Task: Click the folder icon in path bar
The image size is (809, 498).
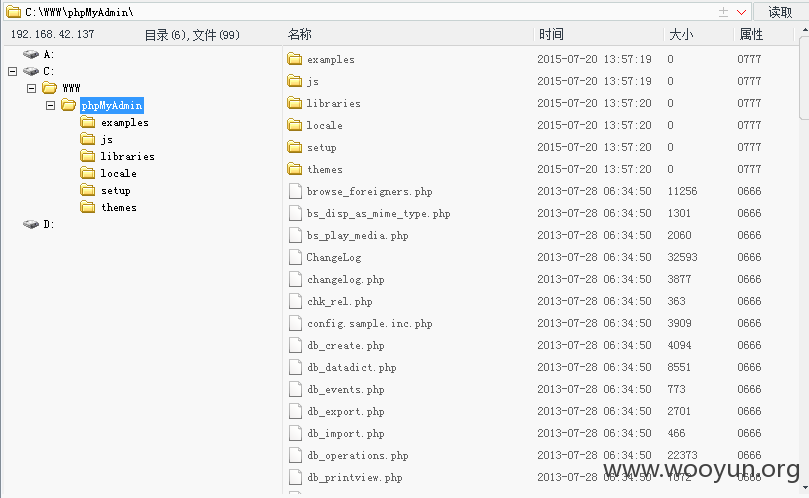Action: (13, 11)
